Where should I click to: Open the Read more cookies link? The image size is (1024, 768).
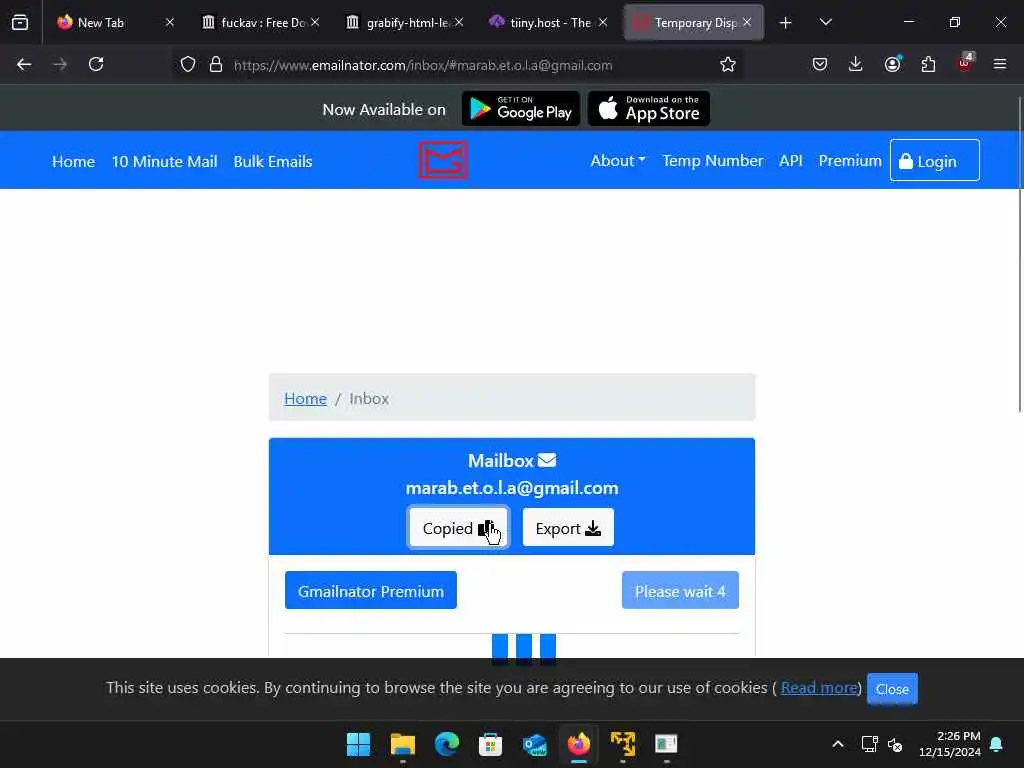(x=819, y=688)
